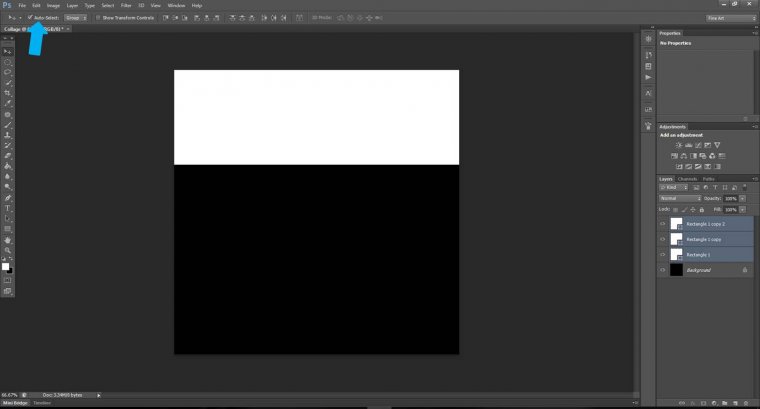Open the Fill slider dropdown arrow
760x409 pixels.
pos(743,209)
